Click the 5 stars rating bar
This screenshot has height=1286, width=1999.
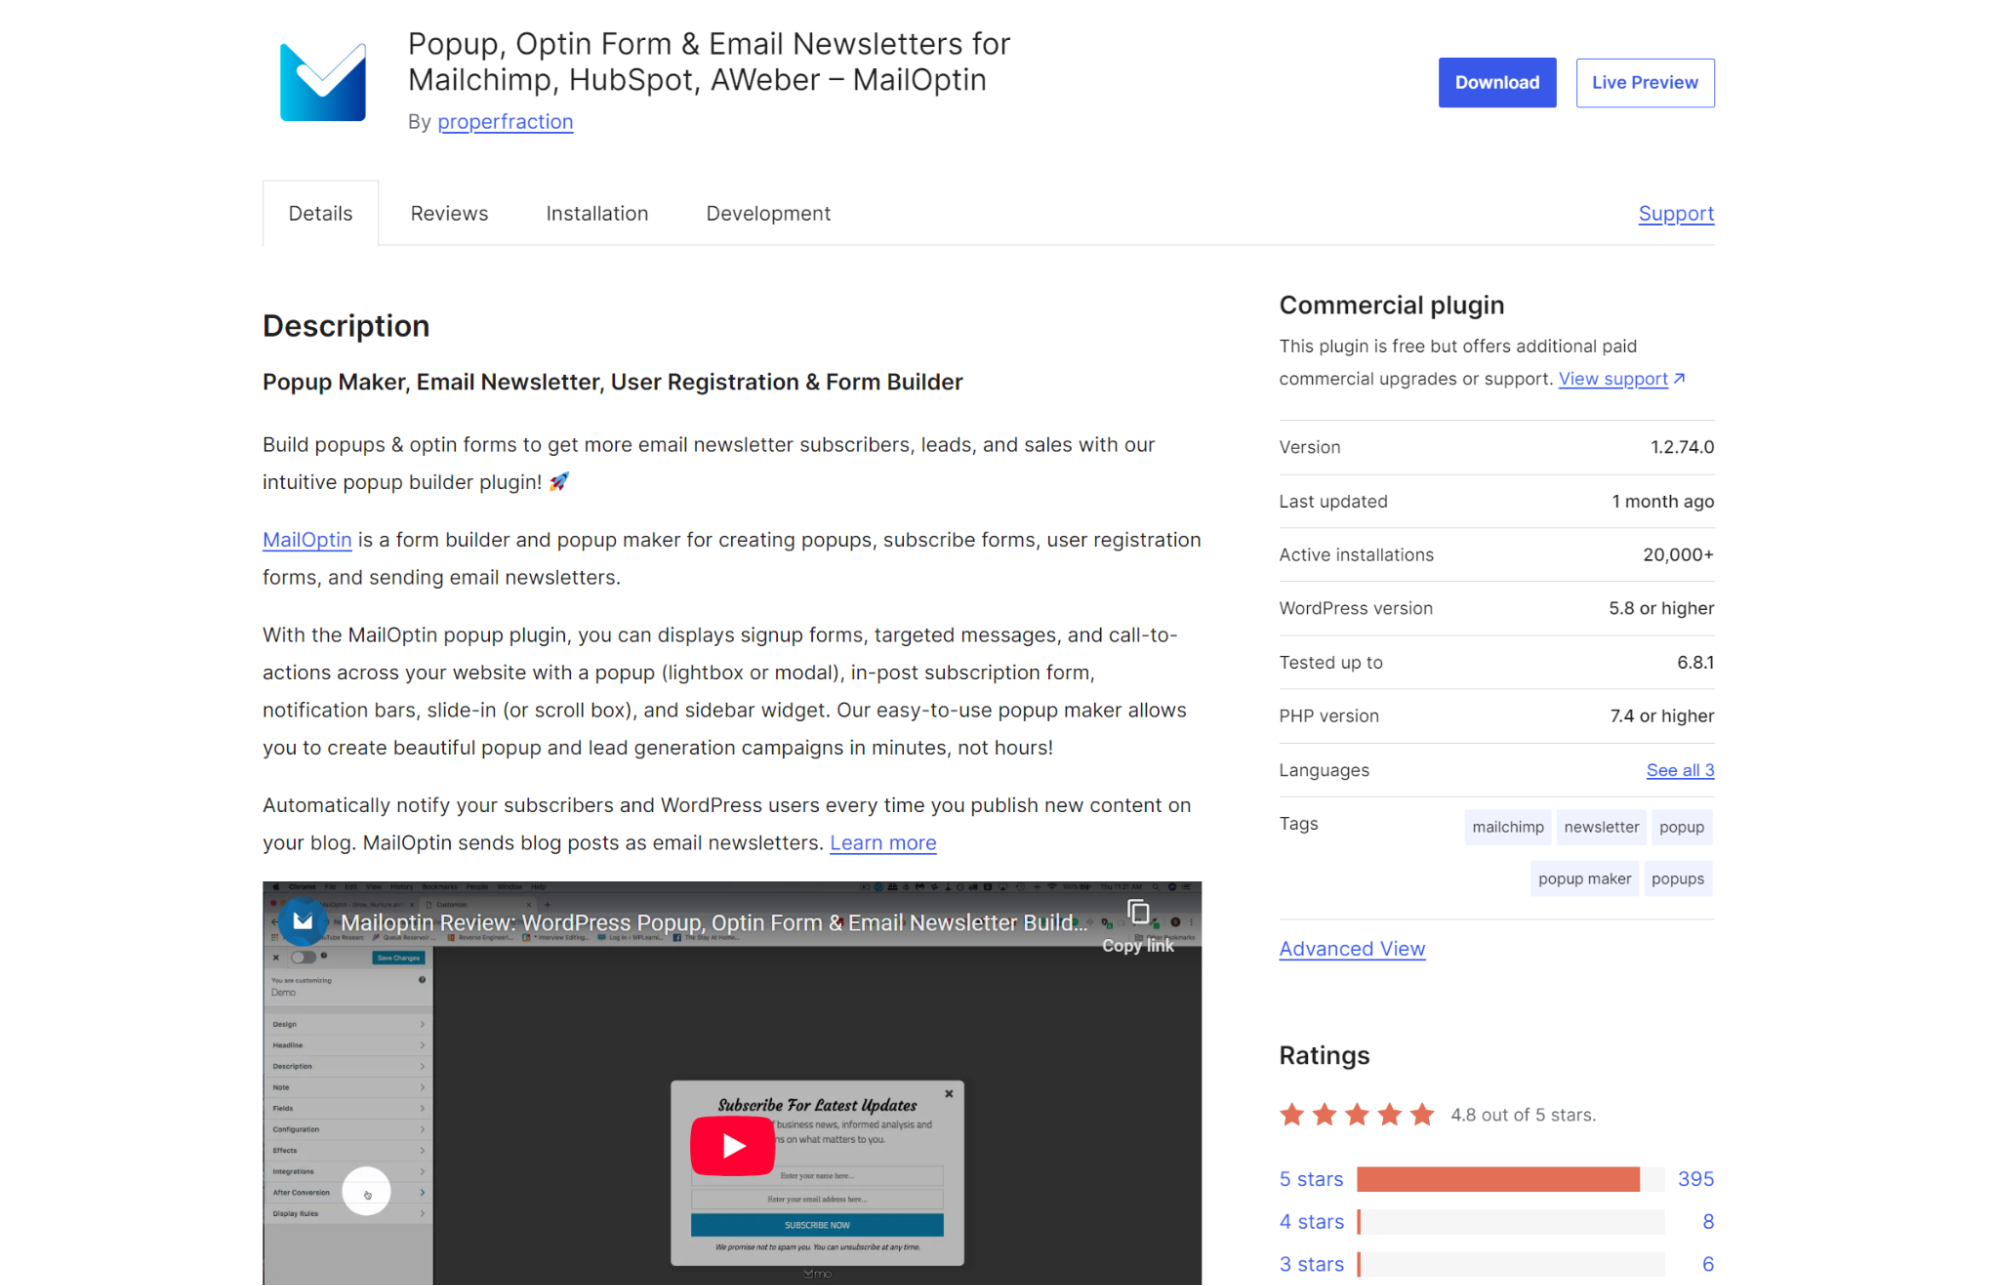coord(1510,1179)
